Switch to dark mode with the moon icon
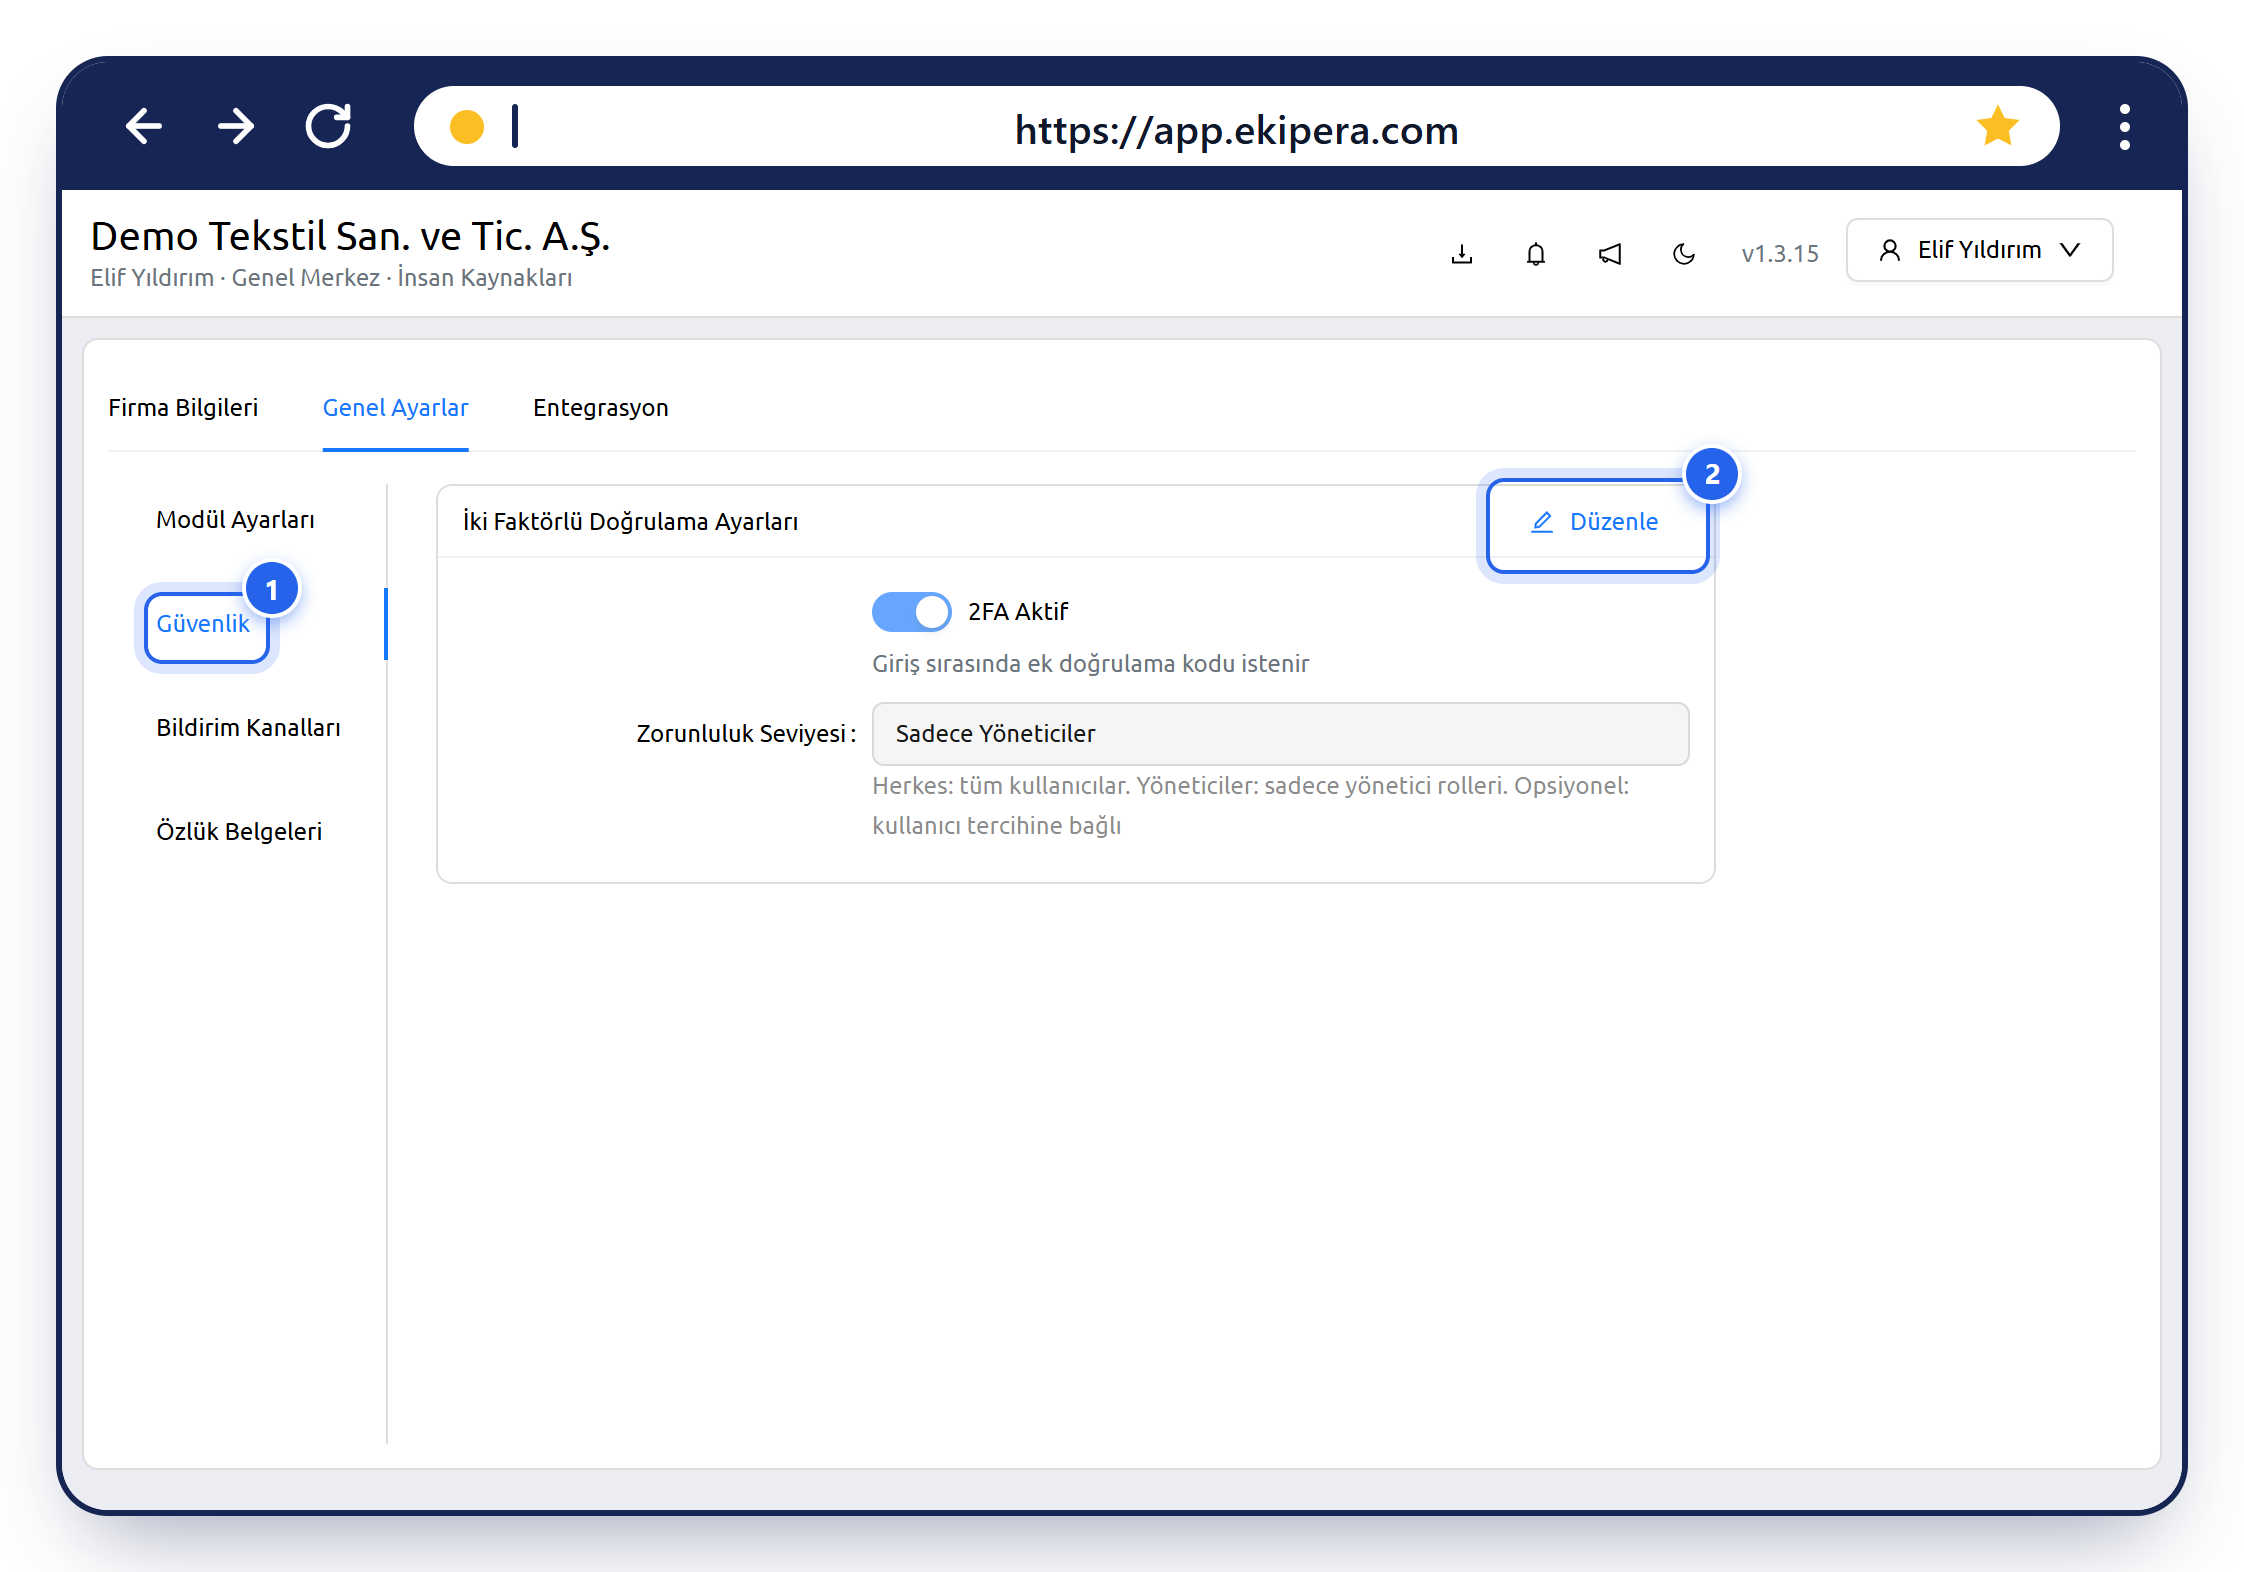Image resolution: width=2244 pixels, height=1572 pixels. point(1684,253)
